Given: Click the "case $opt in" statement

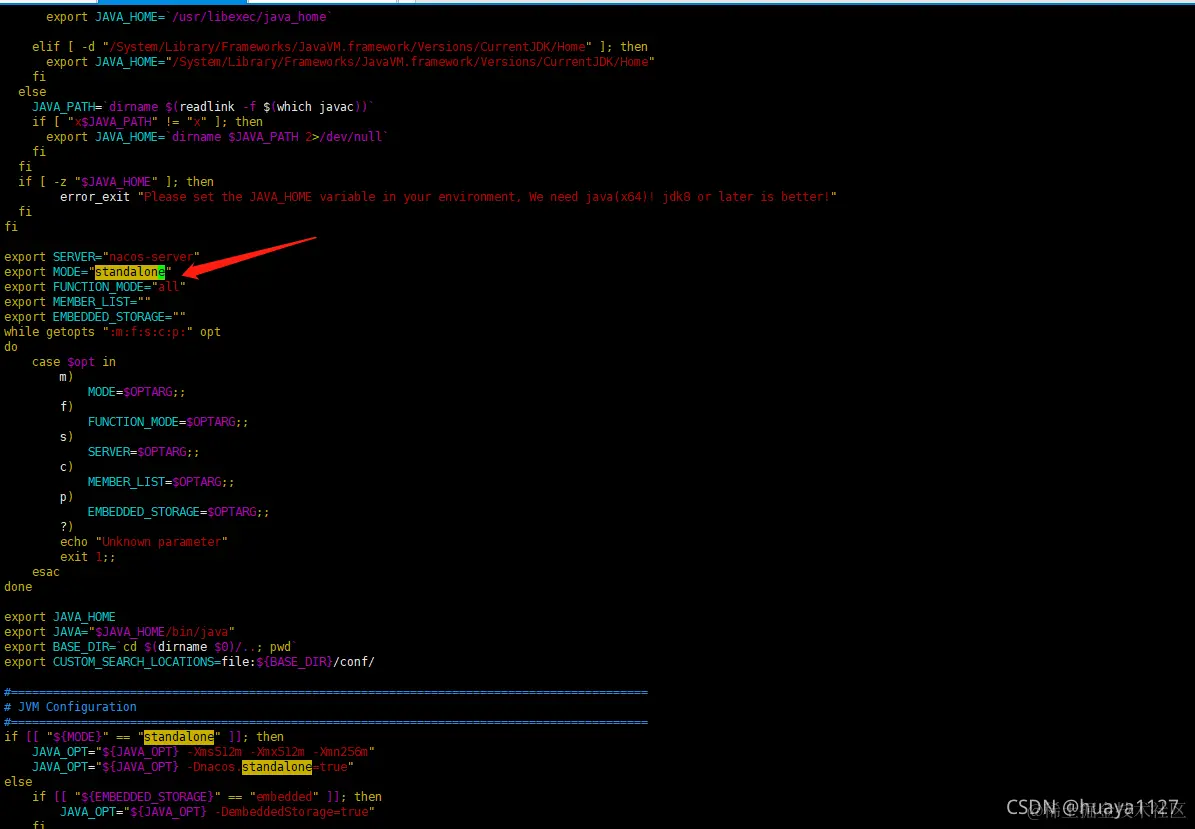Looking at the screenshot, I should (74, 362).
